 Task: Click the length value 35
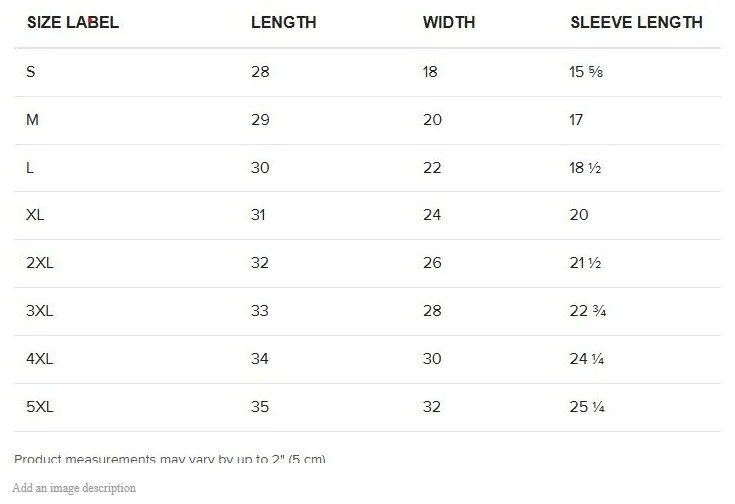(260, 406)
